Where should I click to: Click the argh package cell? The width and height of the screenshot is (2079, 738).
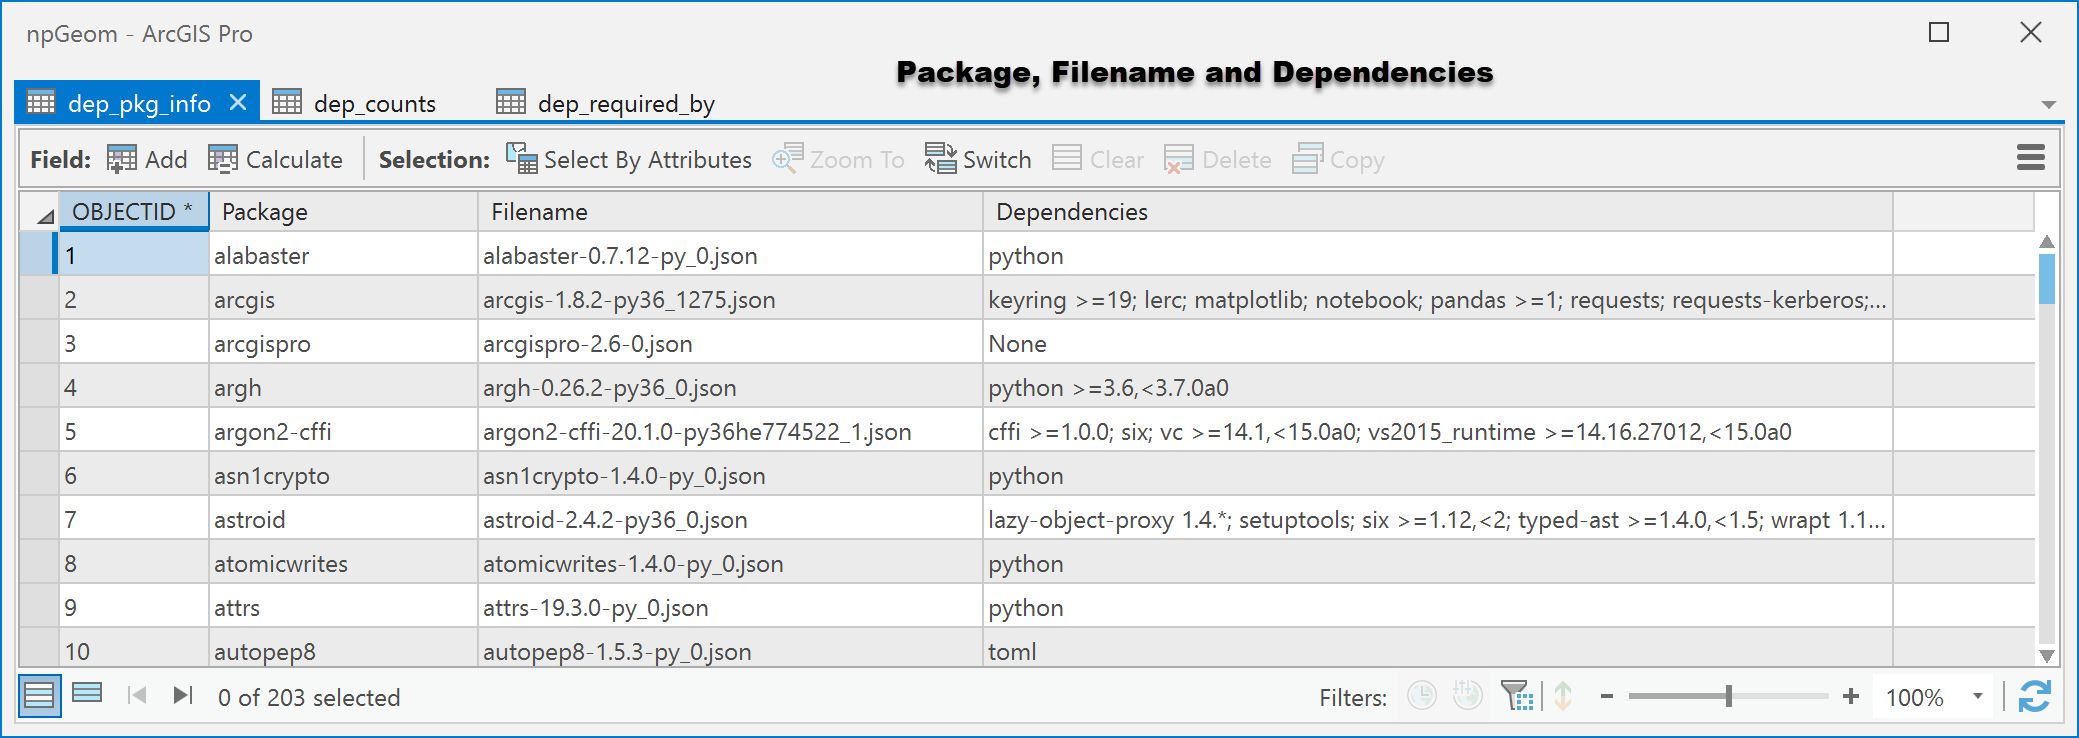coord(343,387)
